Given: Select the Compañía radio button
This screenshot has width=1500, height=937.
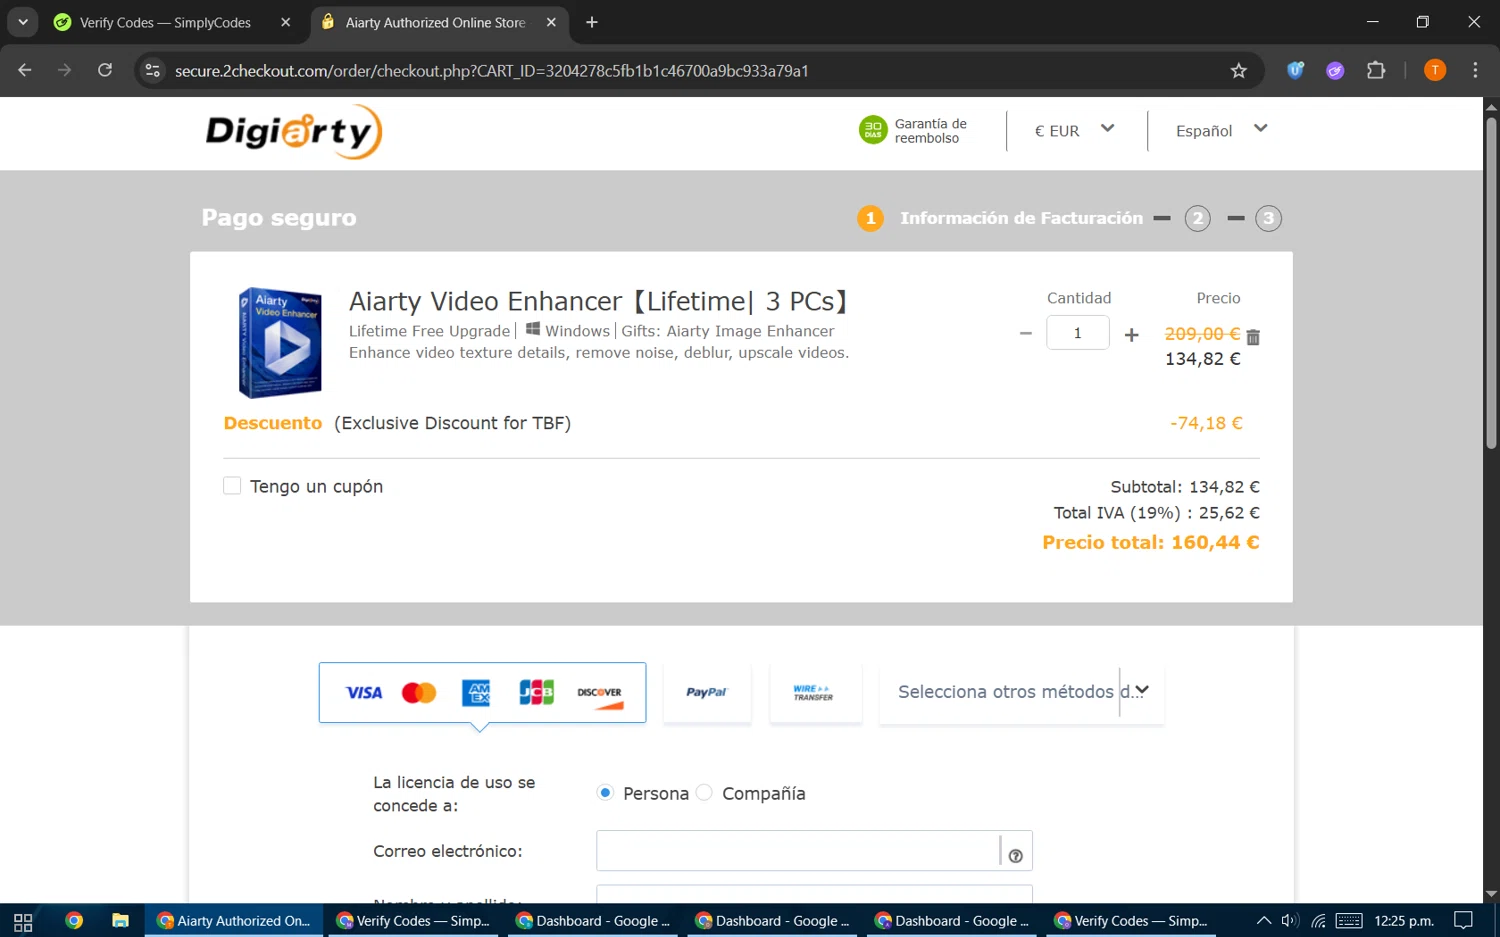Looking at the screenshot, I should click(x=704, y=792).
